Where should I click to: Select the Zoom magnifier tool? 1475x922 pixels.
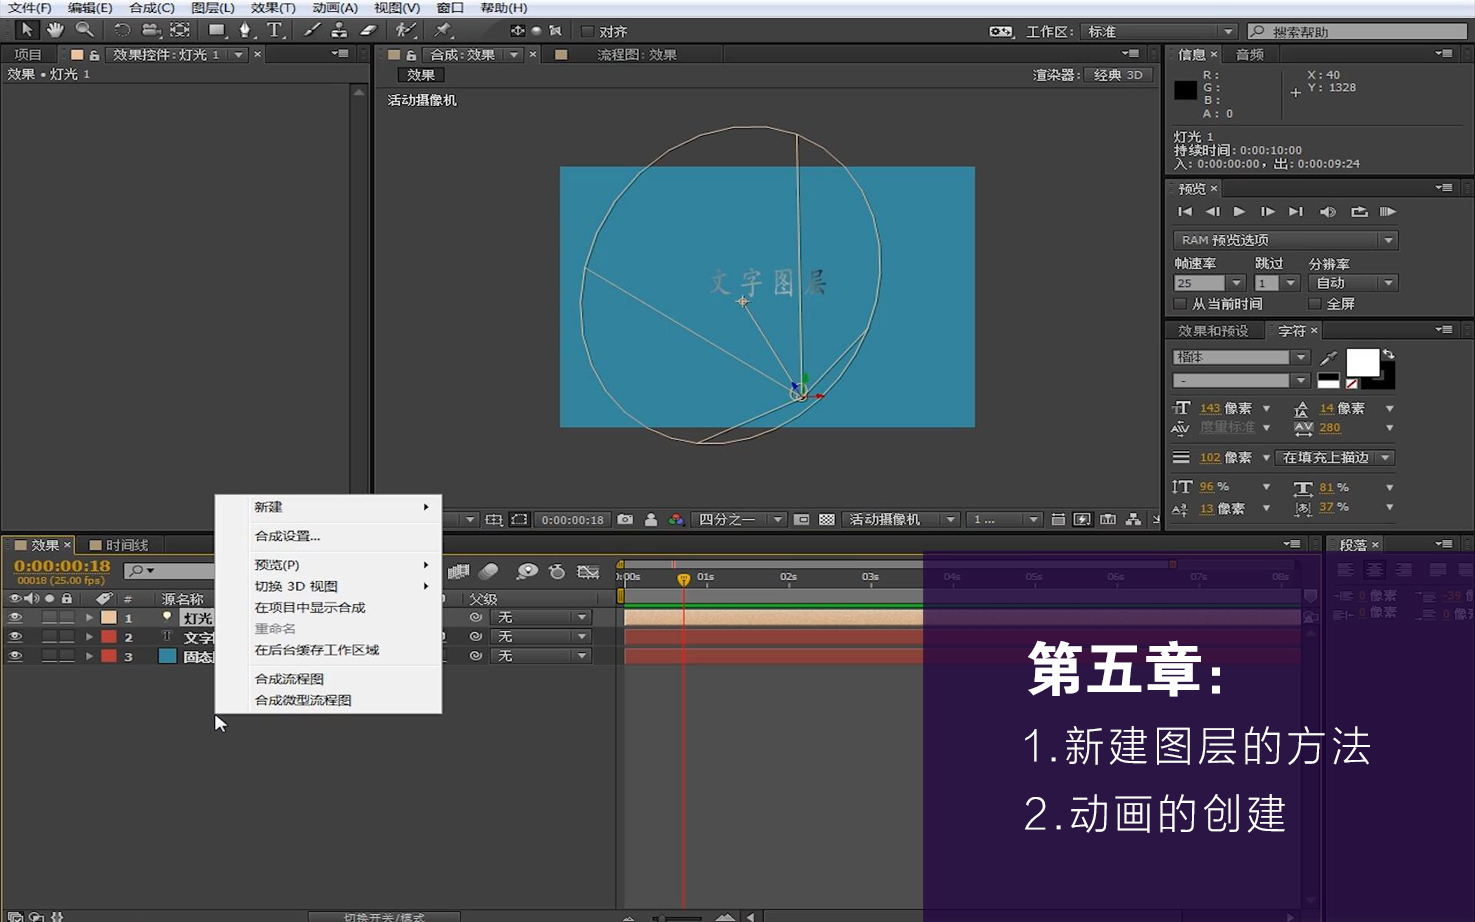coord(85,30)
